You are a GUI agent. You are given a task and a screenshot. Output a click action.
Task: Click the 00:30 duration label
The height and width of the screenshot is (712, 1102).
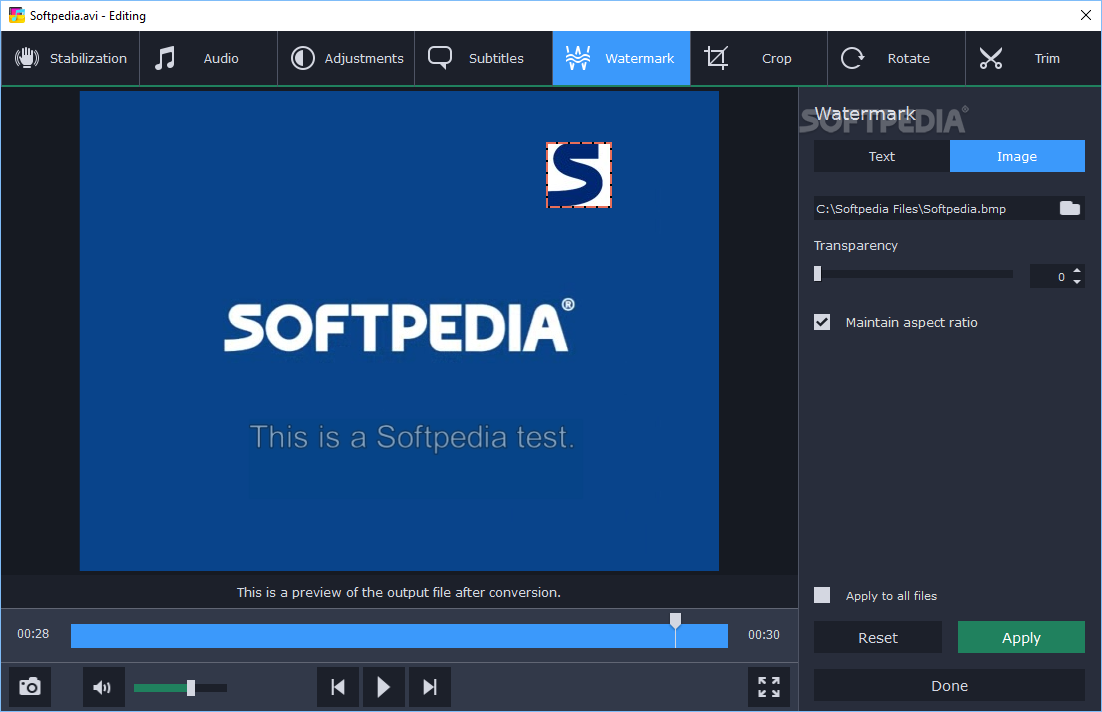(x=764, y=635)
